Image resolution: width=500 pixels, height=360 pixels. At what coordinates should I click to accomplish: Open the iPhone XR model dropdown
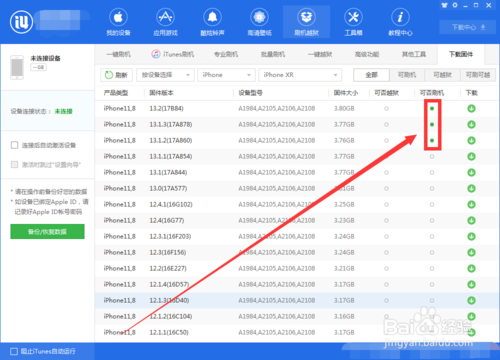point(300,75)
